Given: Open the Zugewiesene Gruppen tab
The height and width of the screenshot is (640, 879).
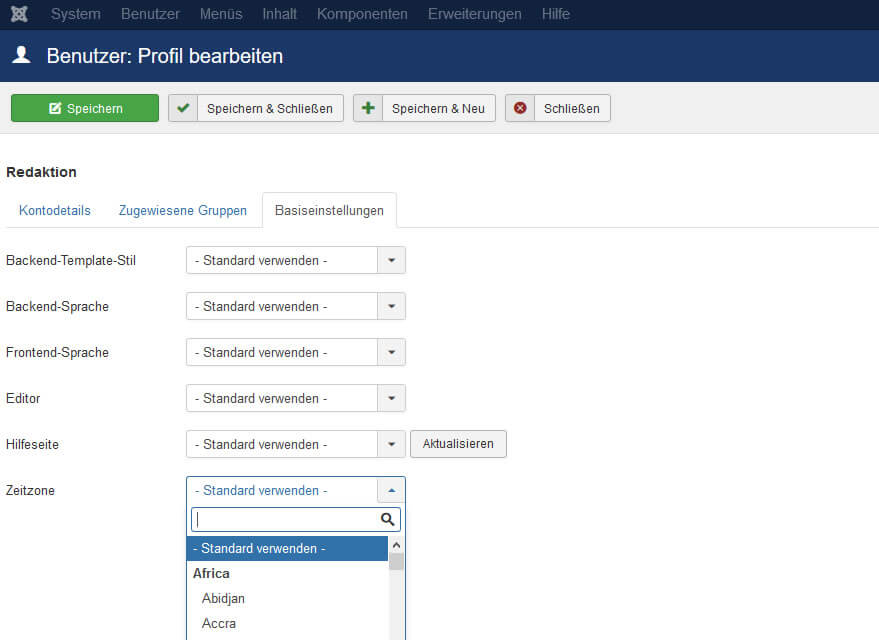Looking at the screenshot, I should [x=182, y=211].
